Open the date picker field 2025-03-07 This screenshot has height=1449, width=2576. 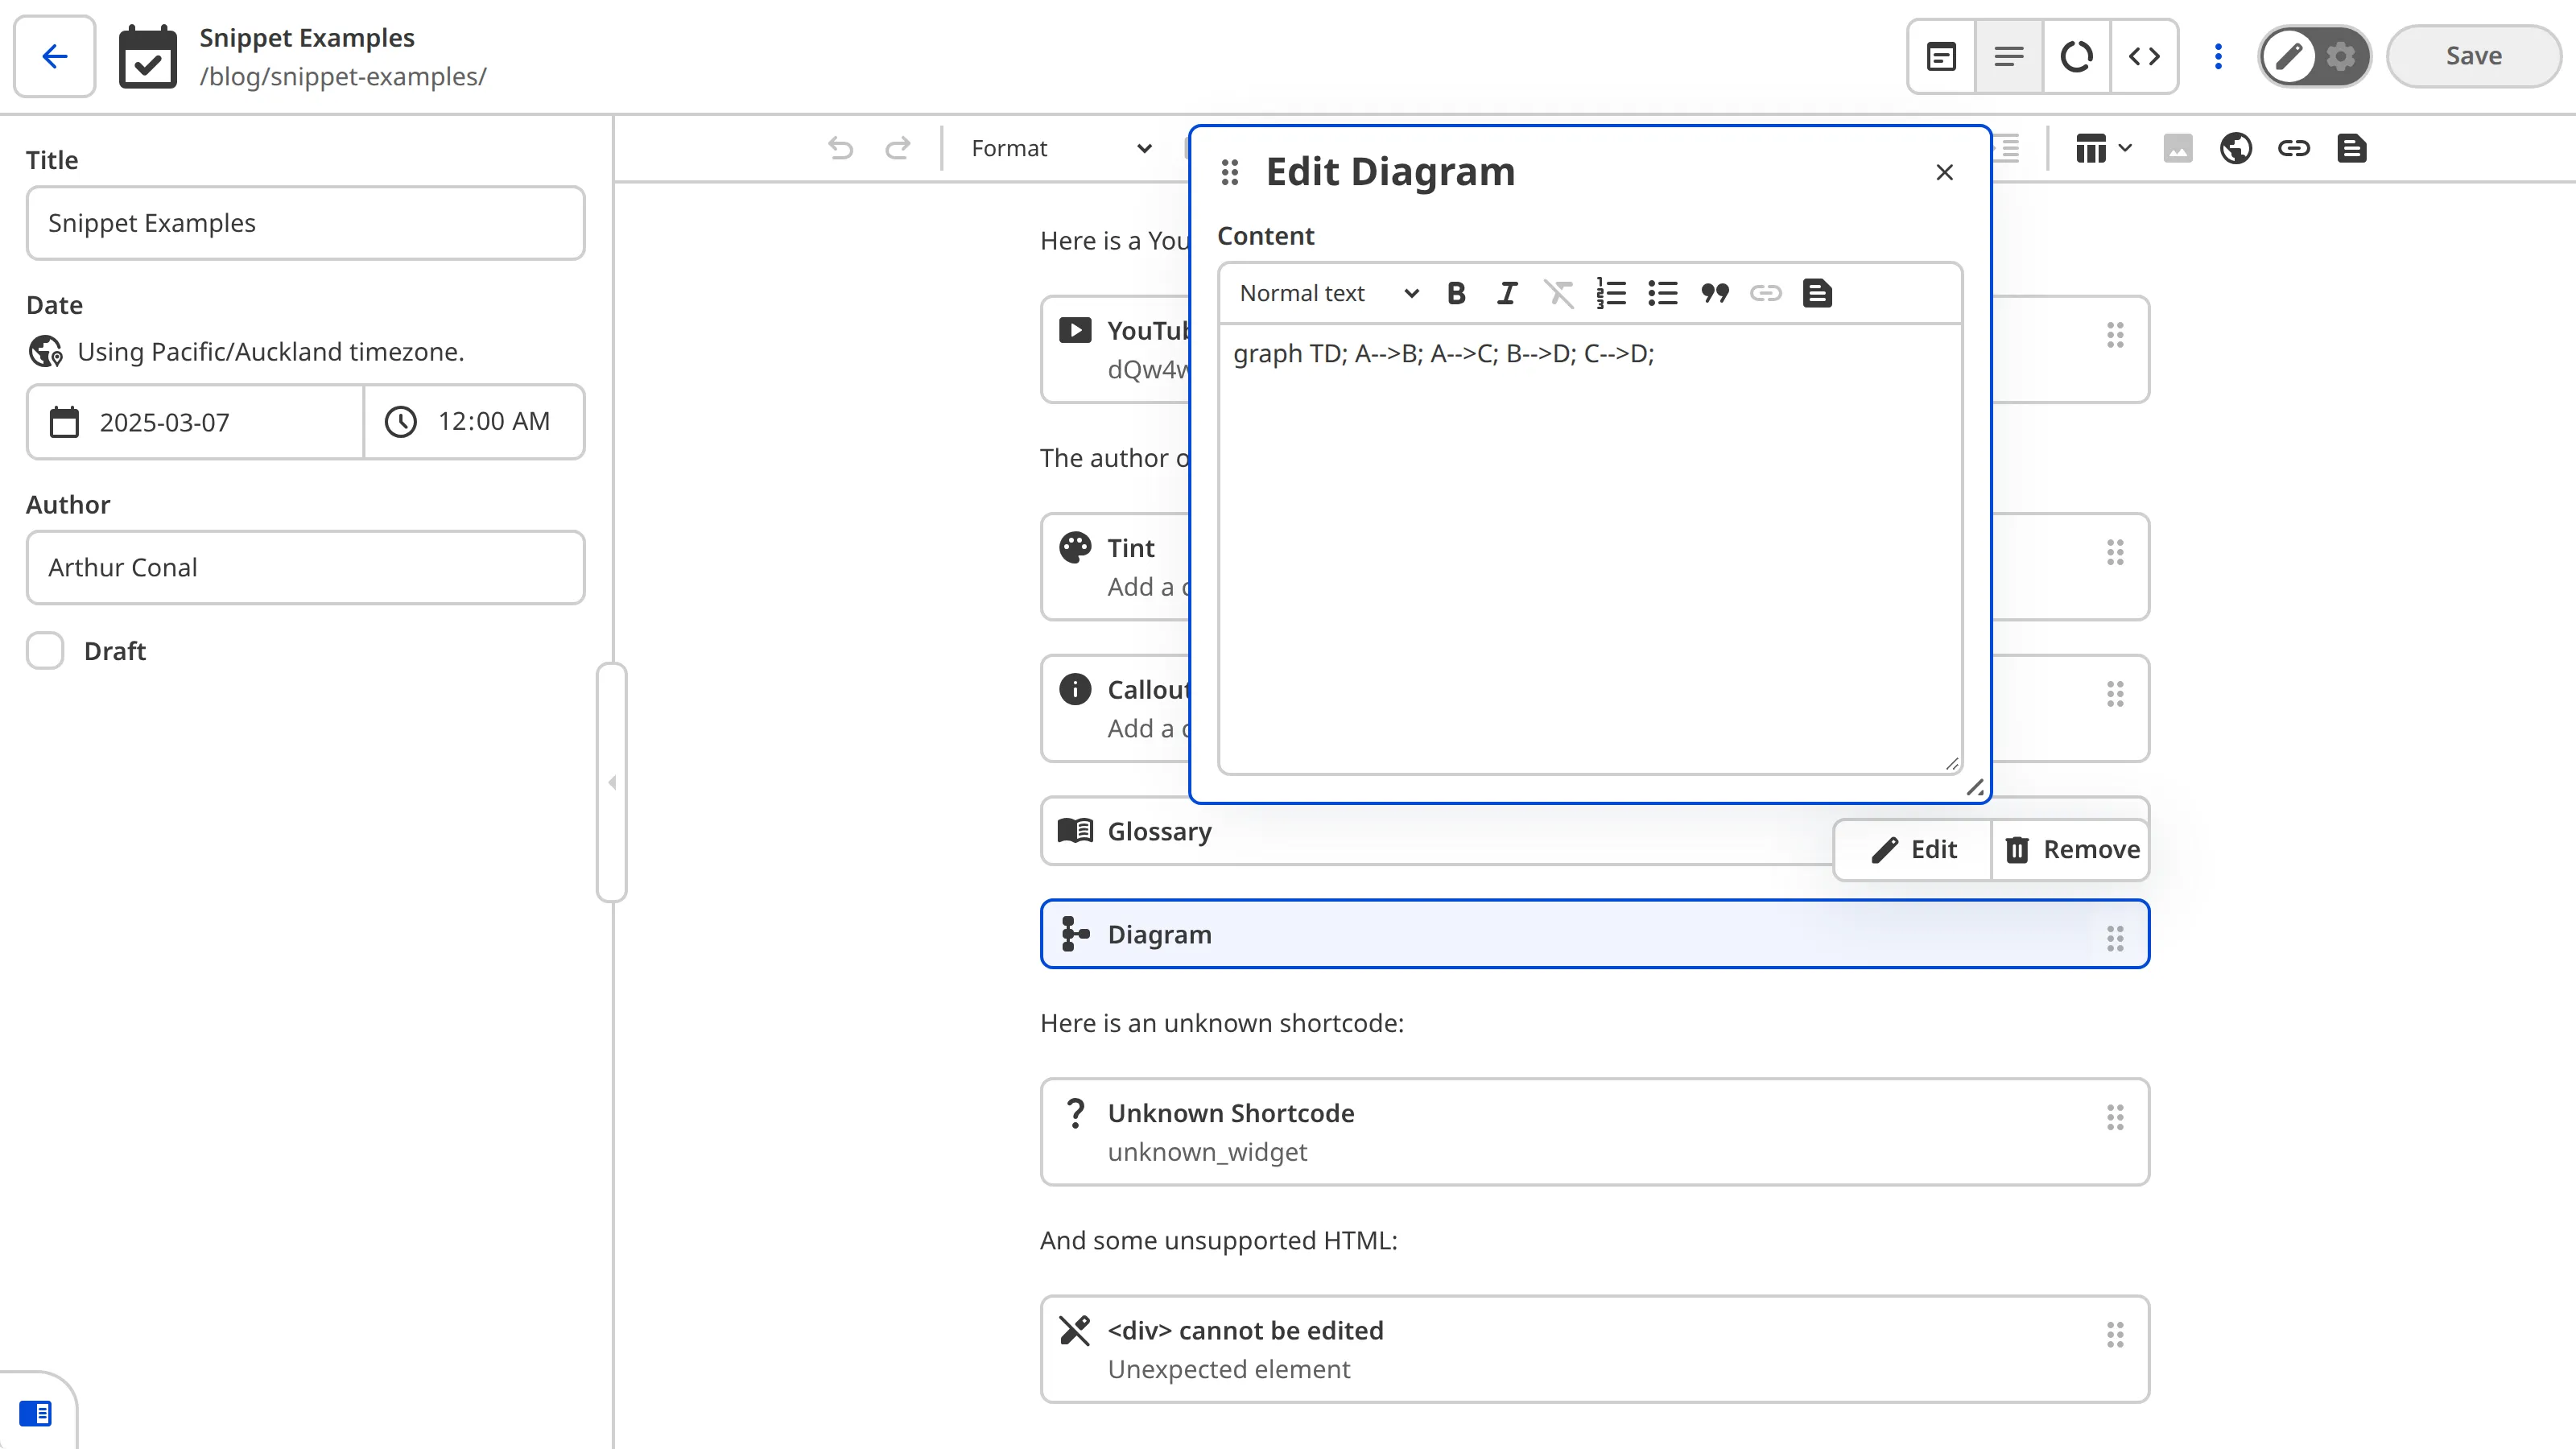tap(195, 422)
